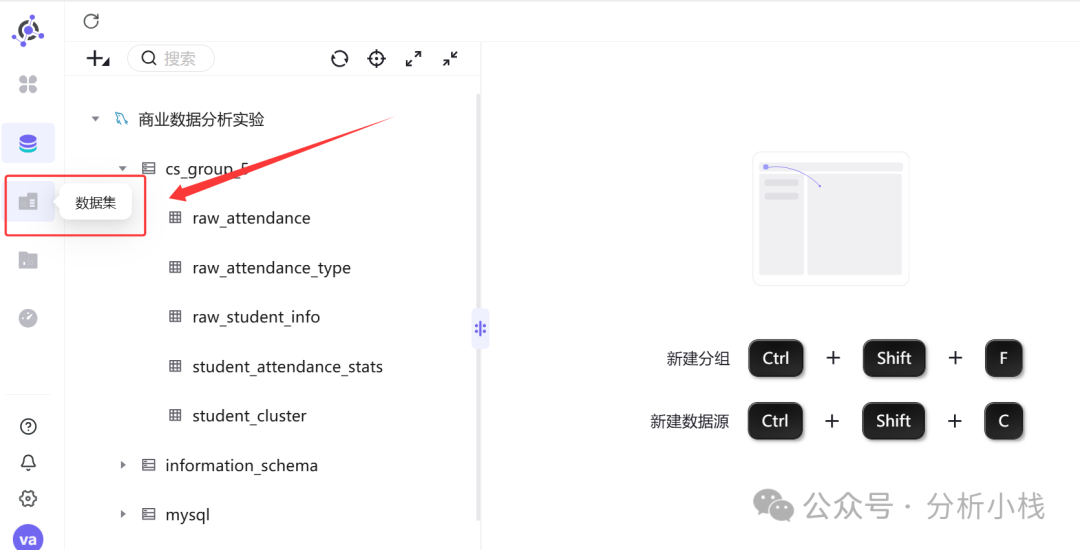Select the student_attendance_stats table

click(287, 367)
